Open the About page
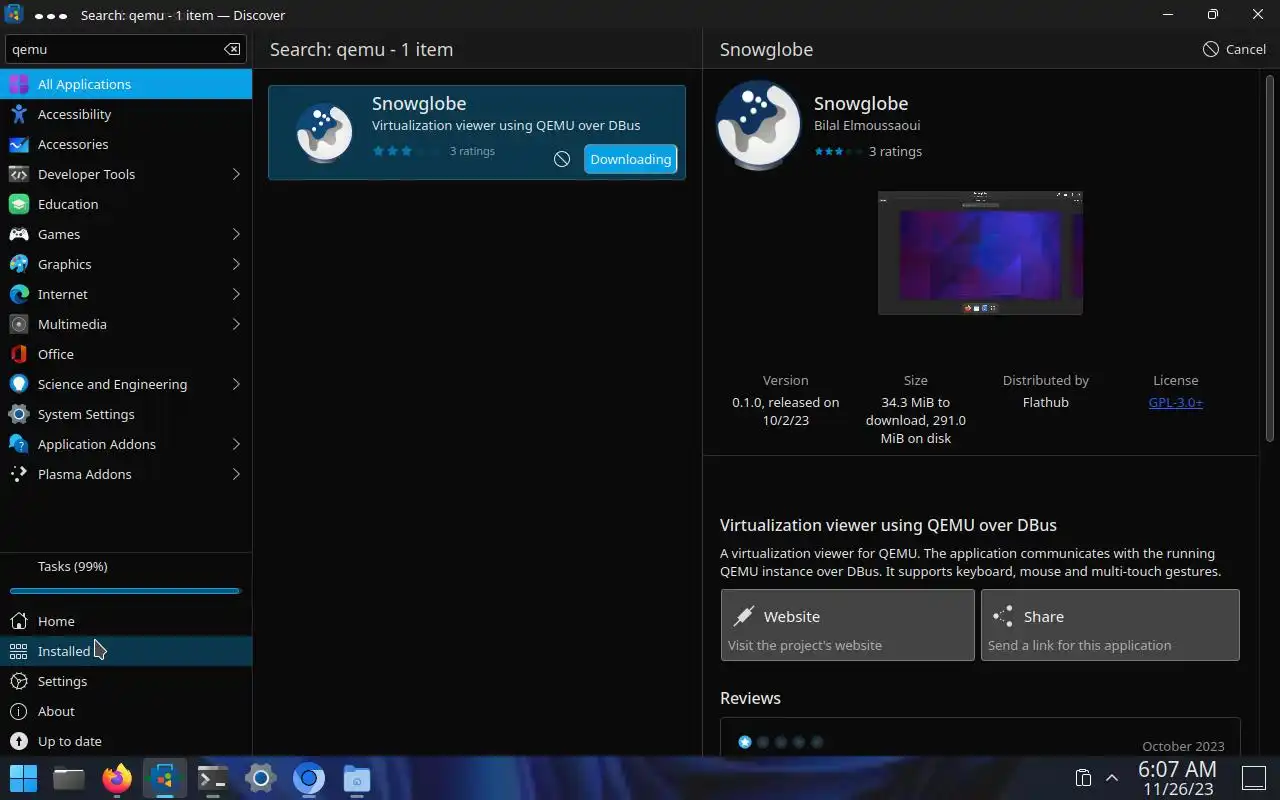 [x=126, y=711]
